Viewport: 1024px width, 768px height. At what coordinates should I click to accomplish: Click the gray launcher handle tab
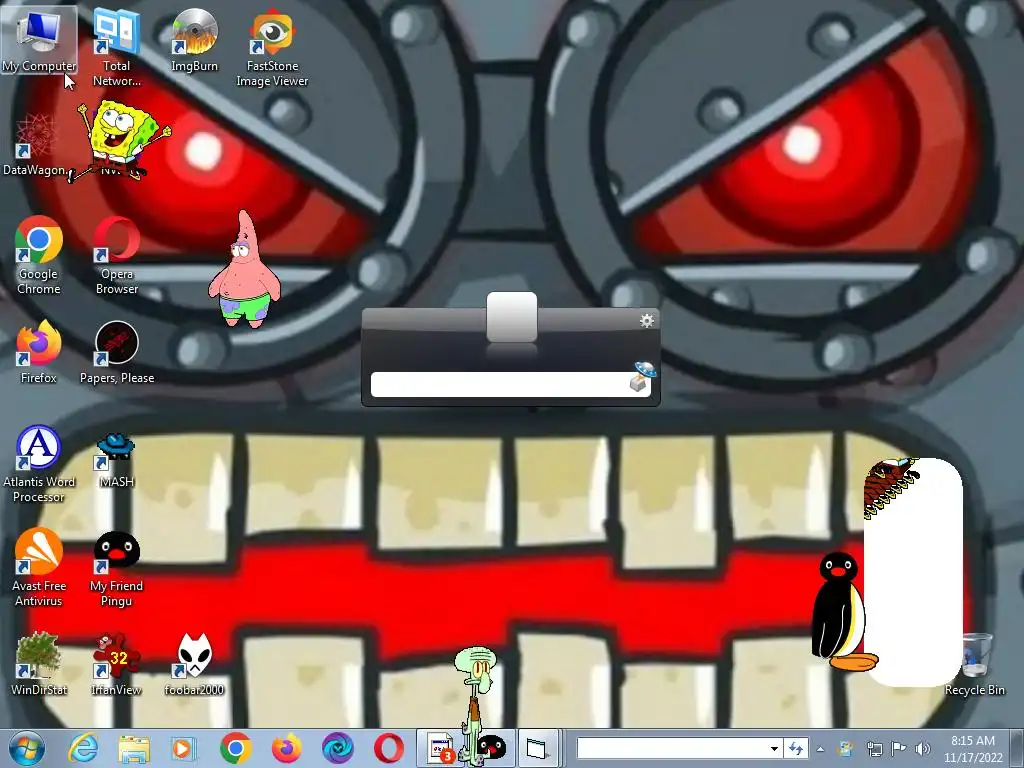(512, 317)
